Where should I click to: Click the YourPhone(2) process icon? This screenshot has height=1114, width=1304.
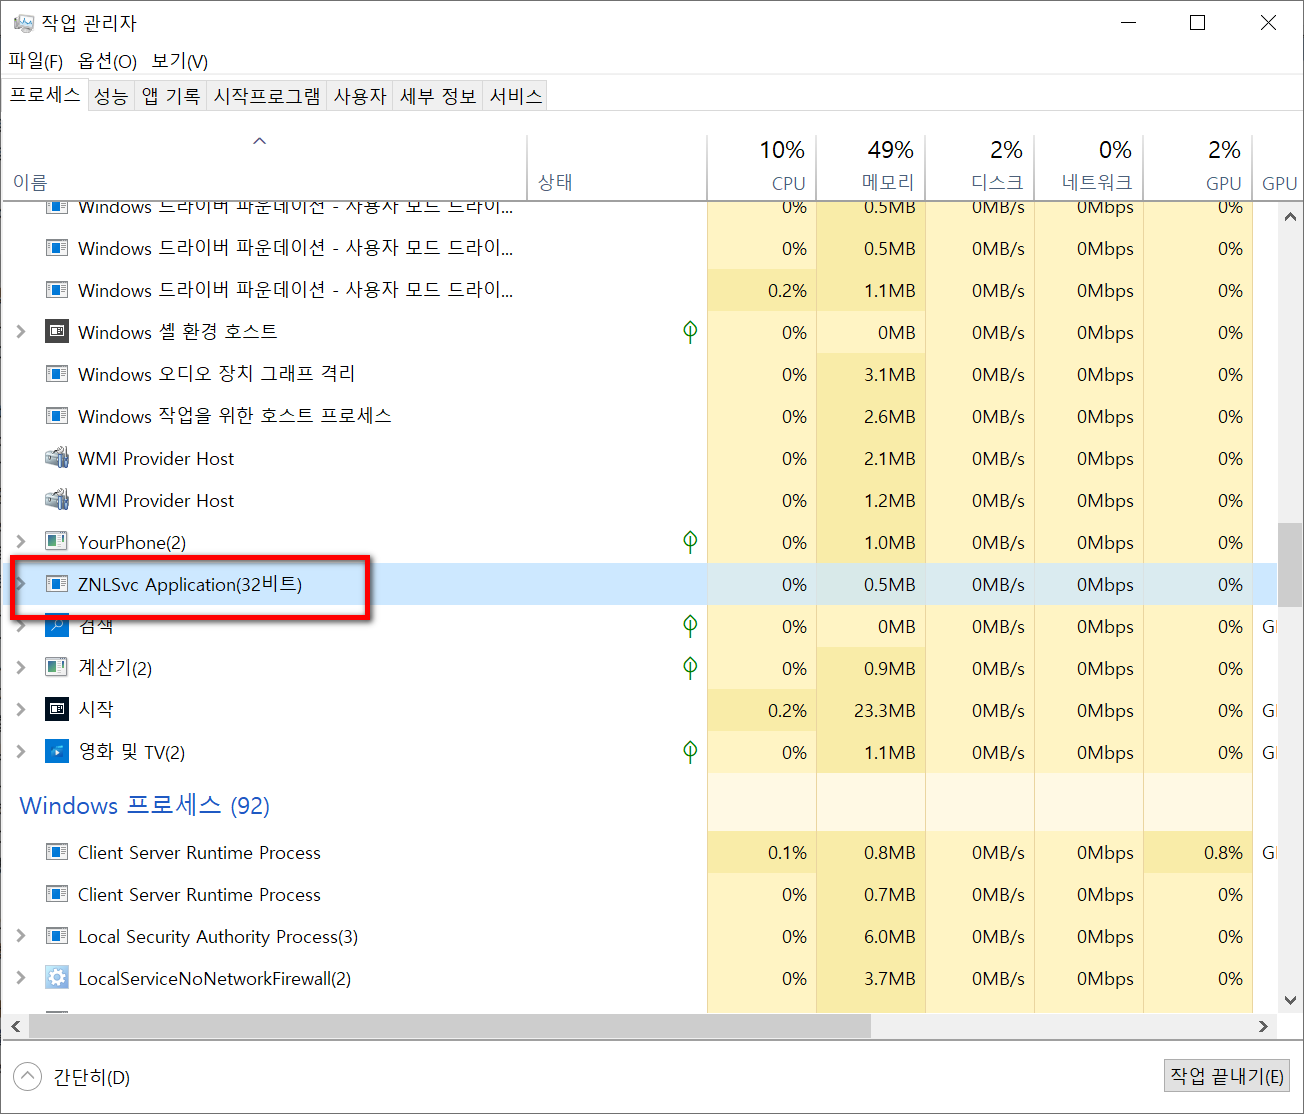point(57,541)
